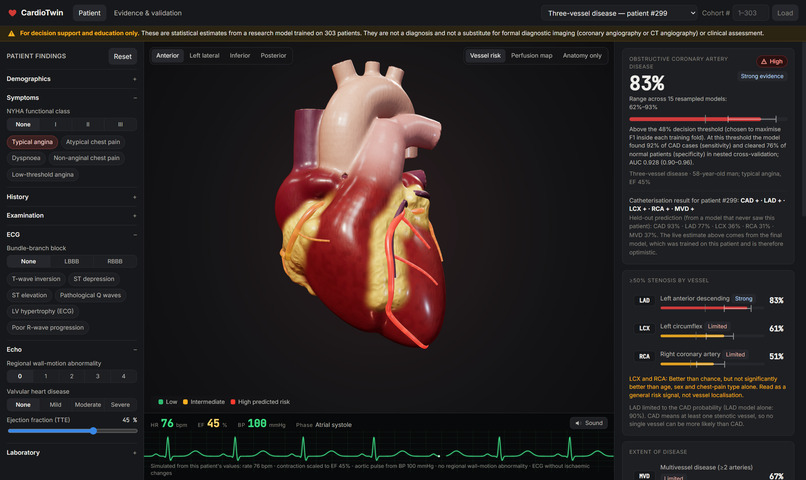Switch heart view to Left lateral
Viewport: 806px width, 480px height.
pyautogui.click(x=204, y=56)
